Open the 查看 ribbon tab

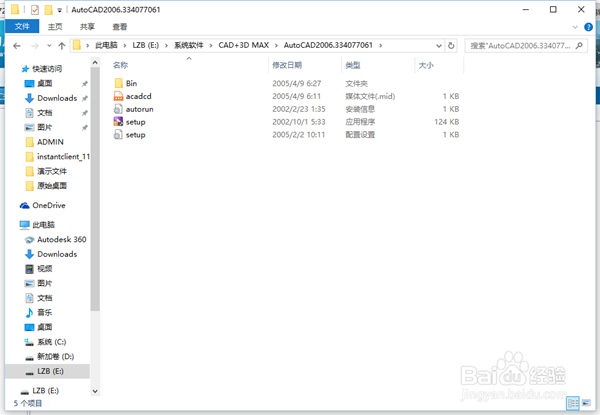(120, 26)
